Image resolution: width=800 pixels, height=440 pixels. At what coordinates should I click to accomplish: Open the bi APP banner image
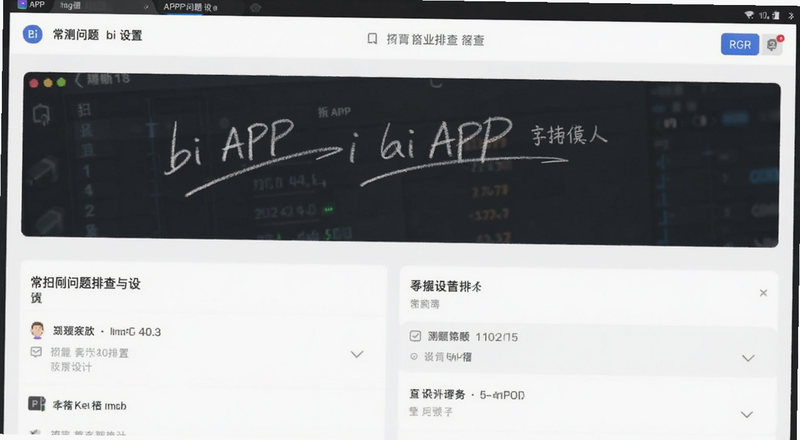[401, 160]
